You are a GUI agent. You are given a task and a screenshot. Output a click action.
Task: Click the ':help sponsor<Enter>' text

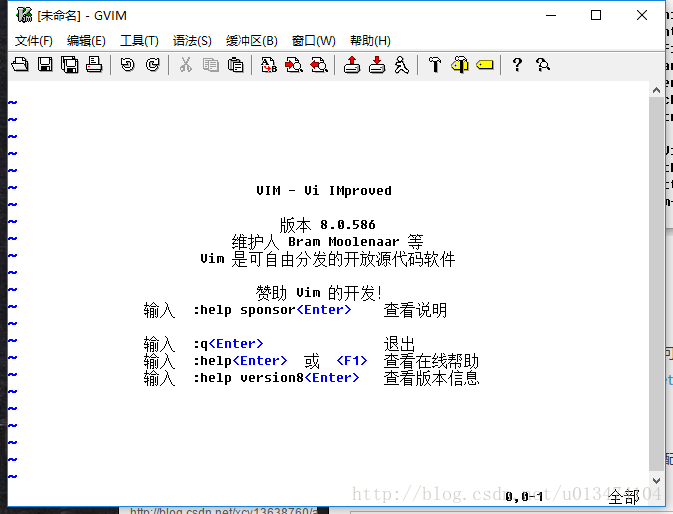pyautogui.click(x=272, y=310)
